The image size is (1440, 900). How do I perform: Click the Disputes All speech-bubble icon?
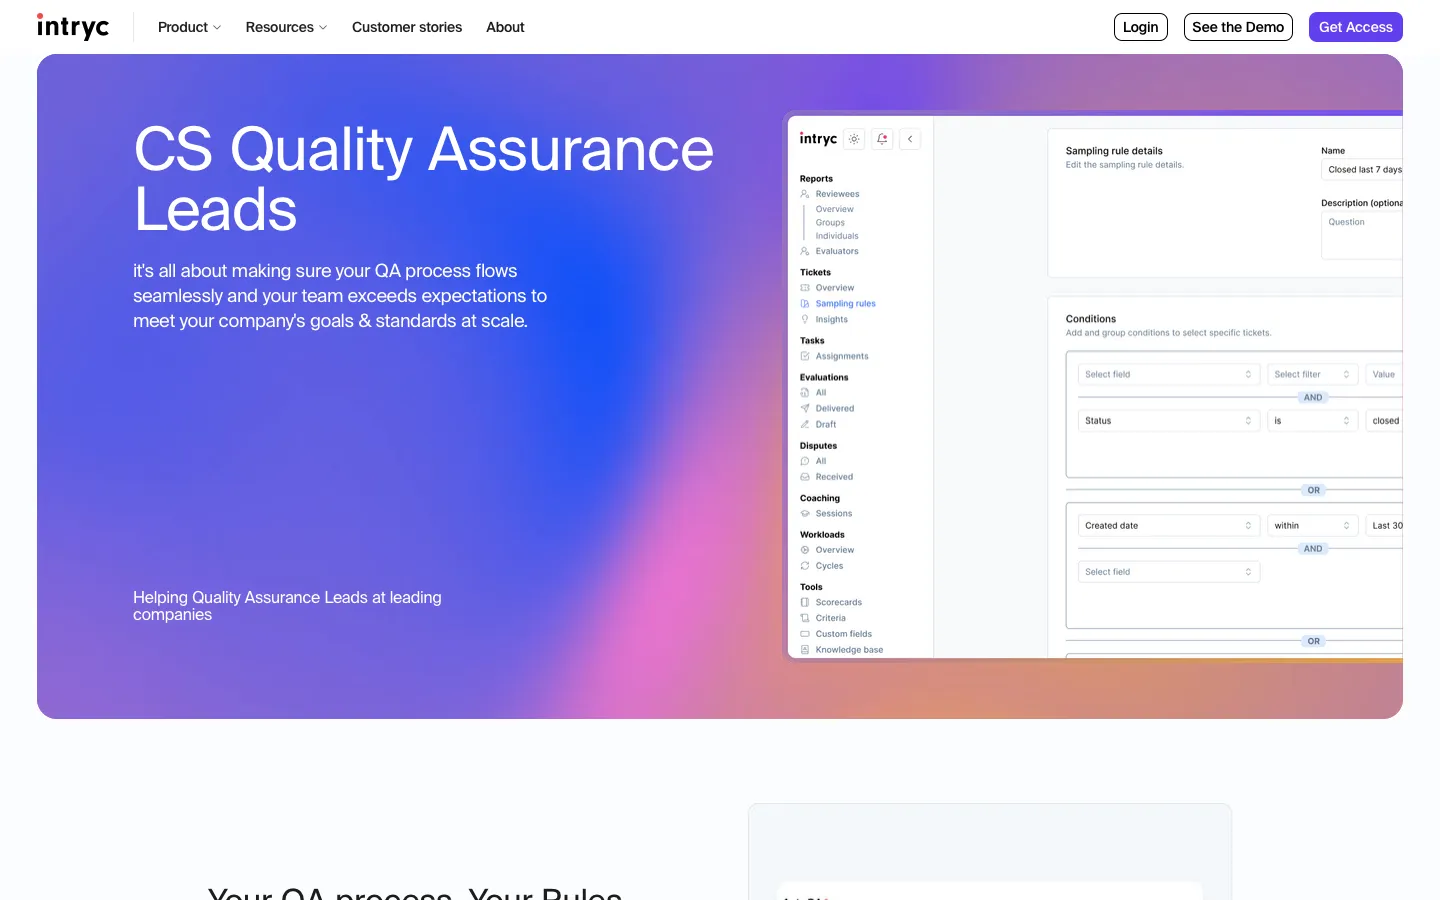coord(805,461)
